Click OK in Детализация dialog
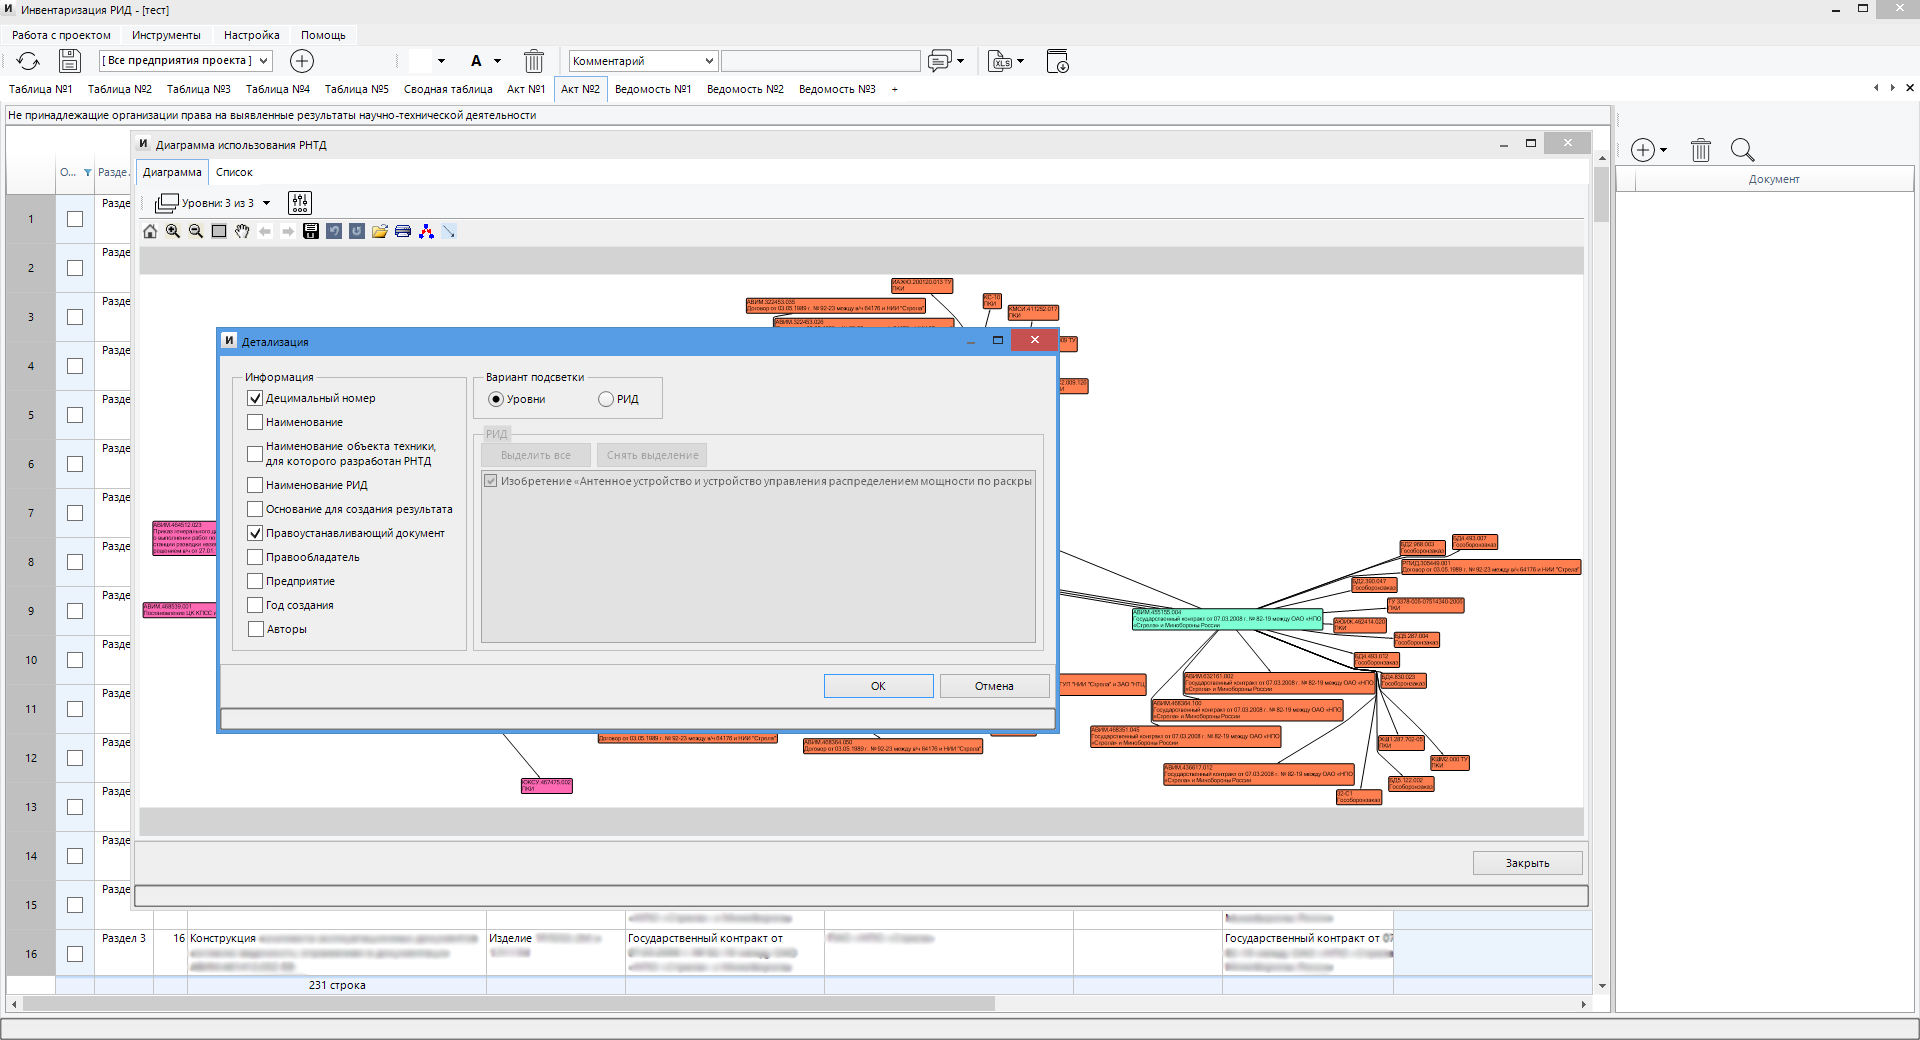Image resolution: width=1920 pixels, height=1040 pixels. tap(878, 686)
